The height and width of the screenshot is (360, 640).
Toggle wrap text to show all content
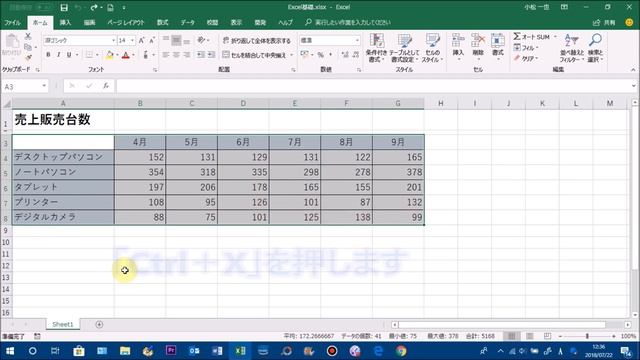click(257, 40)
